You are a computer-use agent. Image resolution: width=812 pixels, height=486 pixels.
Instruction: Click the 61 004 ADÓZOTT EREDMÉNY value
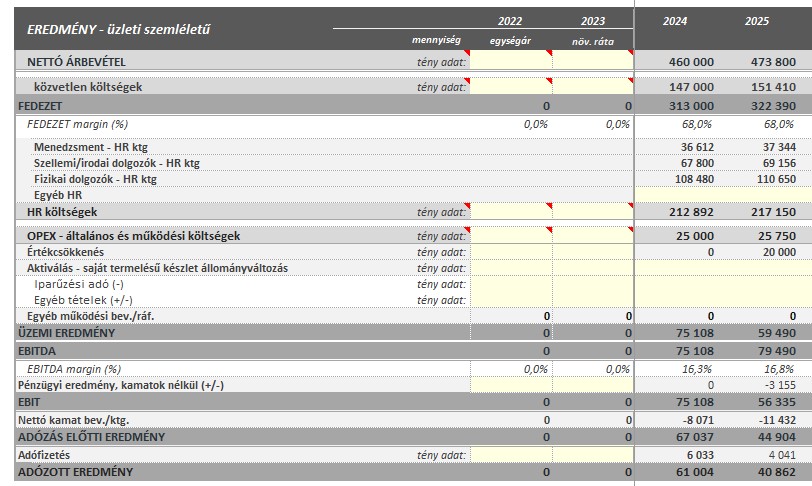[x=694, y=473]
